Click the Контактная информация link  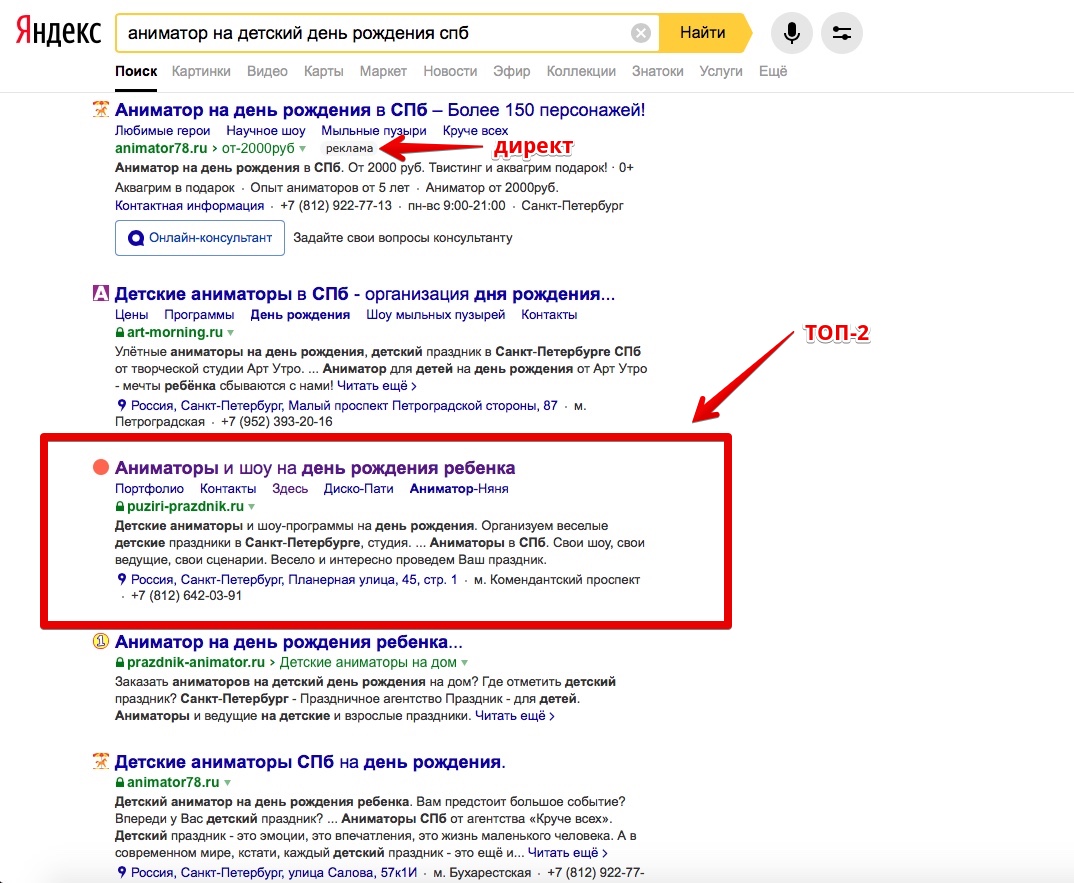tap(189, 206)
